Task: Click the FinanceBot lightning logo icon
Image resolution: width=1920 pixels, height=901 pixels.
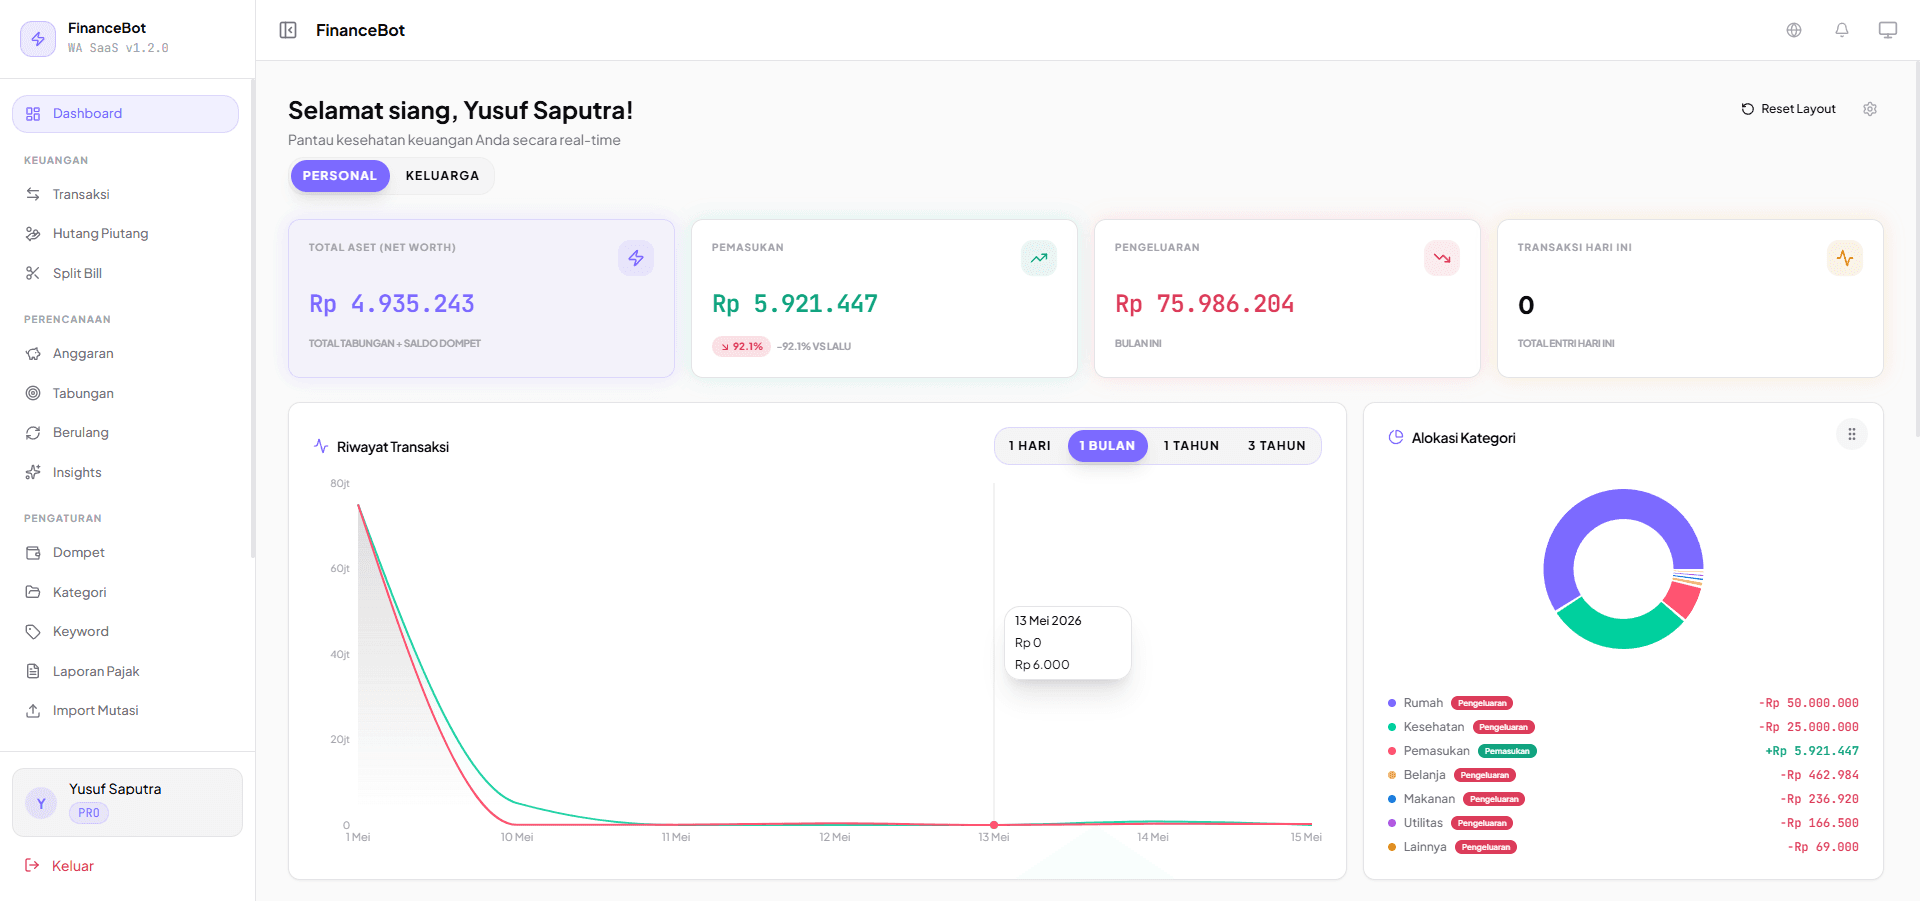Action: pos(38,39)
